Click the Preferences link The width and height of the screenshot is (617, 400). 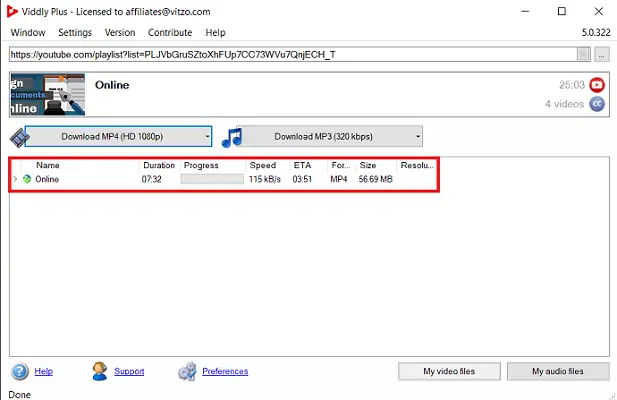pos(225,372)
